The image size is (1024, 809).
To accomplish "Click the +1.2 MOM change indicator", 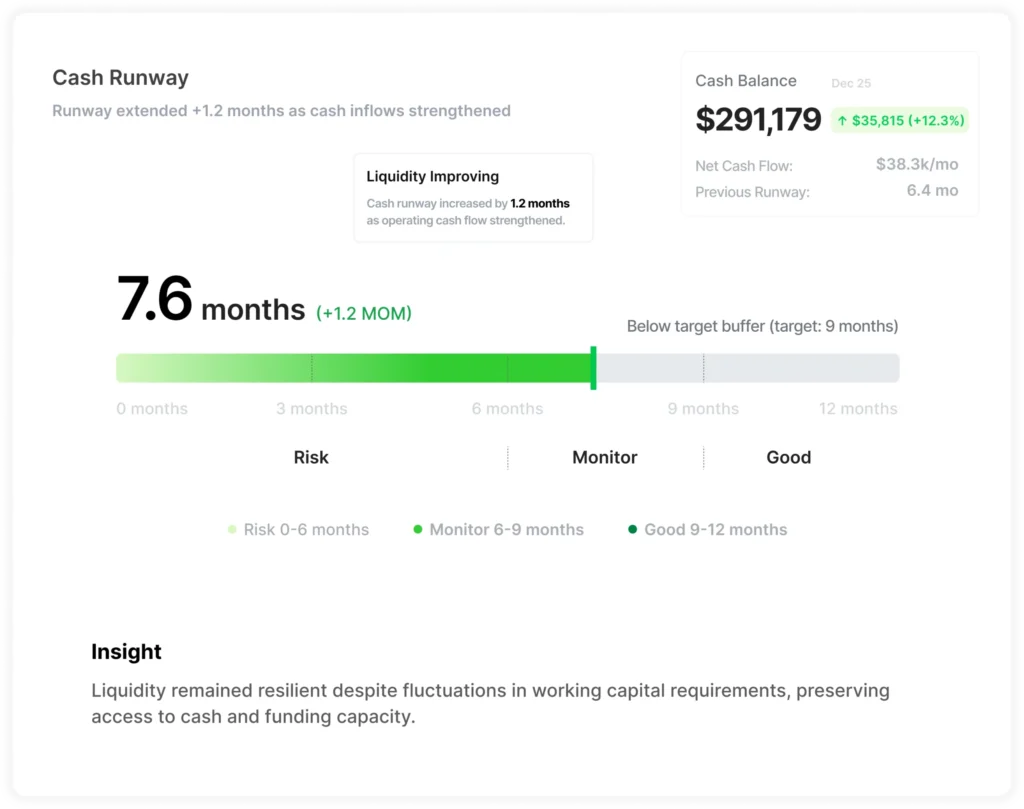I will 364,313.
